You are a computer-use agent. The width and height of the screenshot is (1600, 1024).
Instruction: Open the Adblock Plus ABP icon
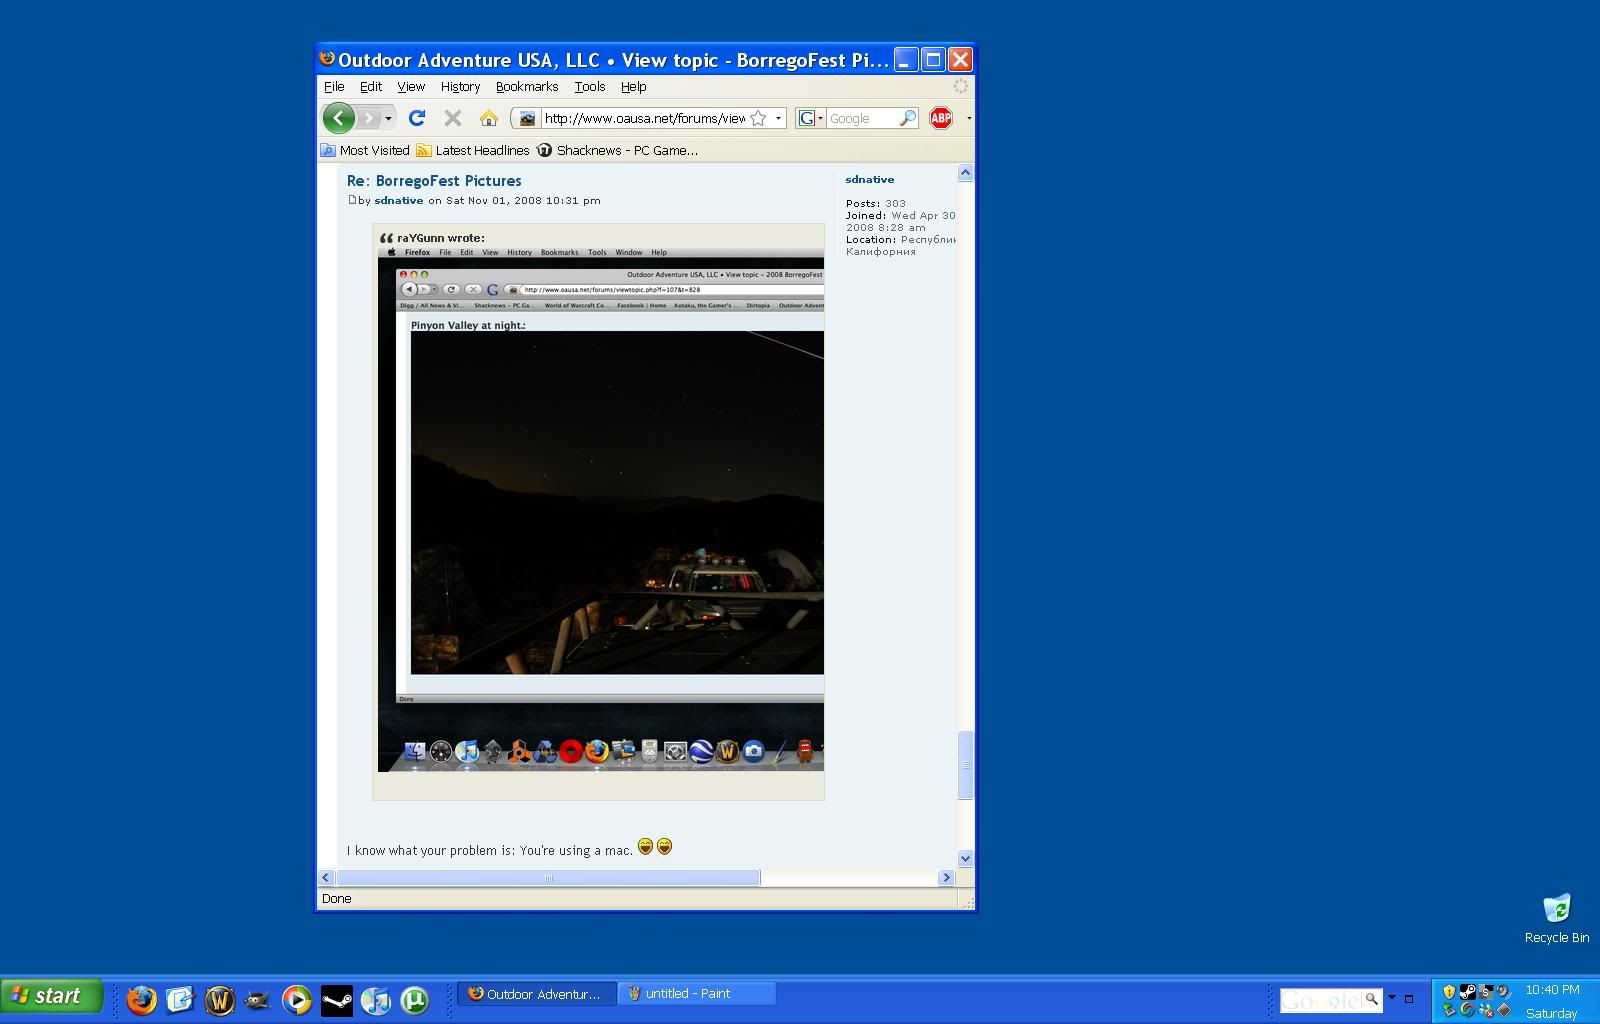coord(940,118)
